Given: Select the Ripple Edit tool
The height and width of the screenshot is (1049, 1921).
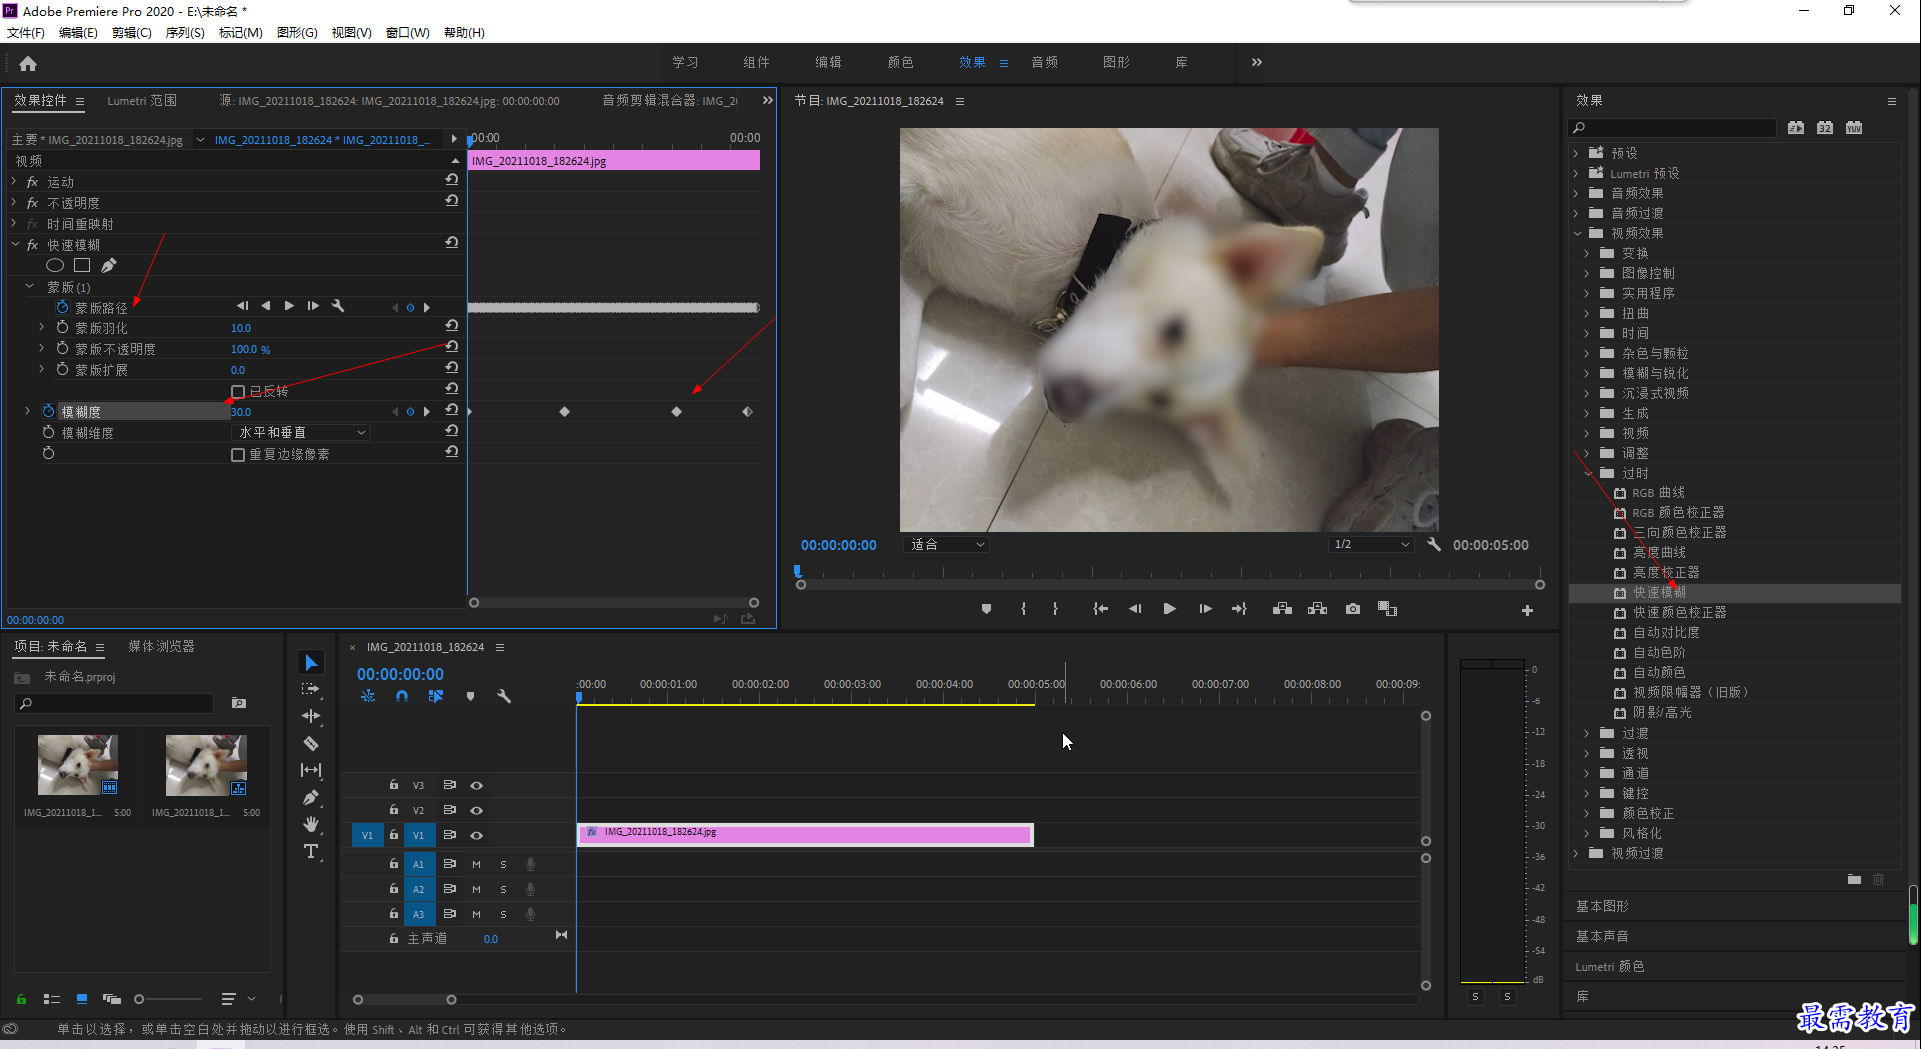Looking at the screenshot, I should click(x=311, y=716).
